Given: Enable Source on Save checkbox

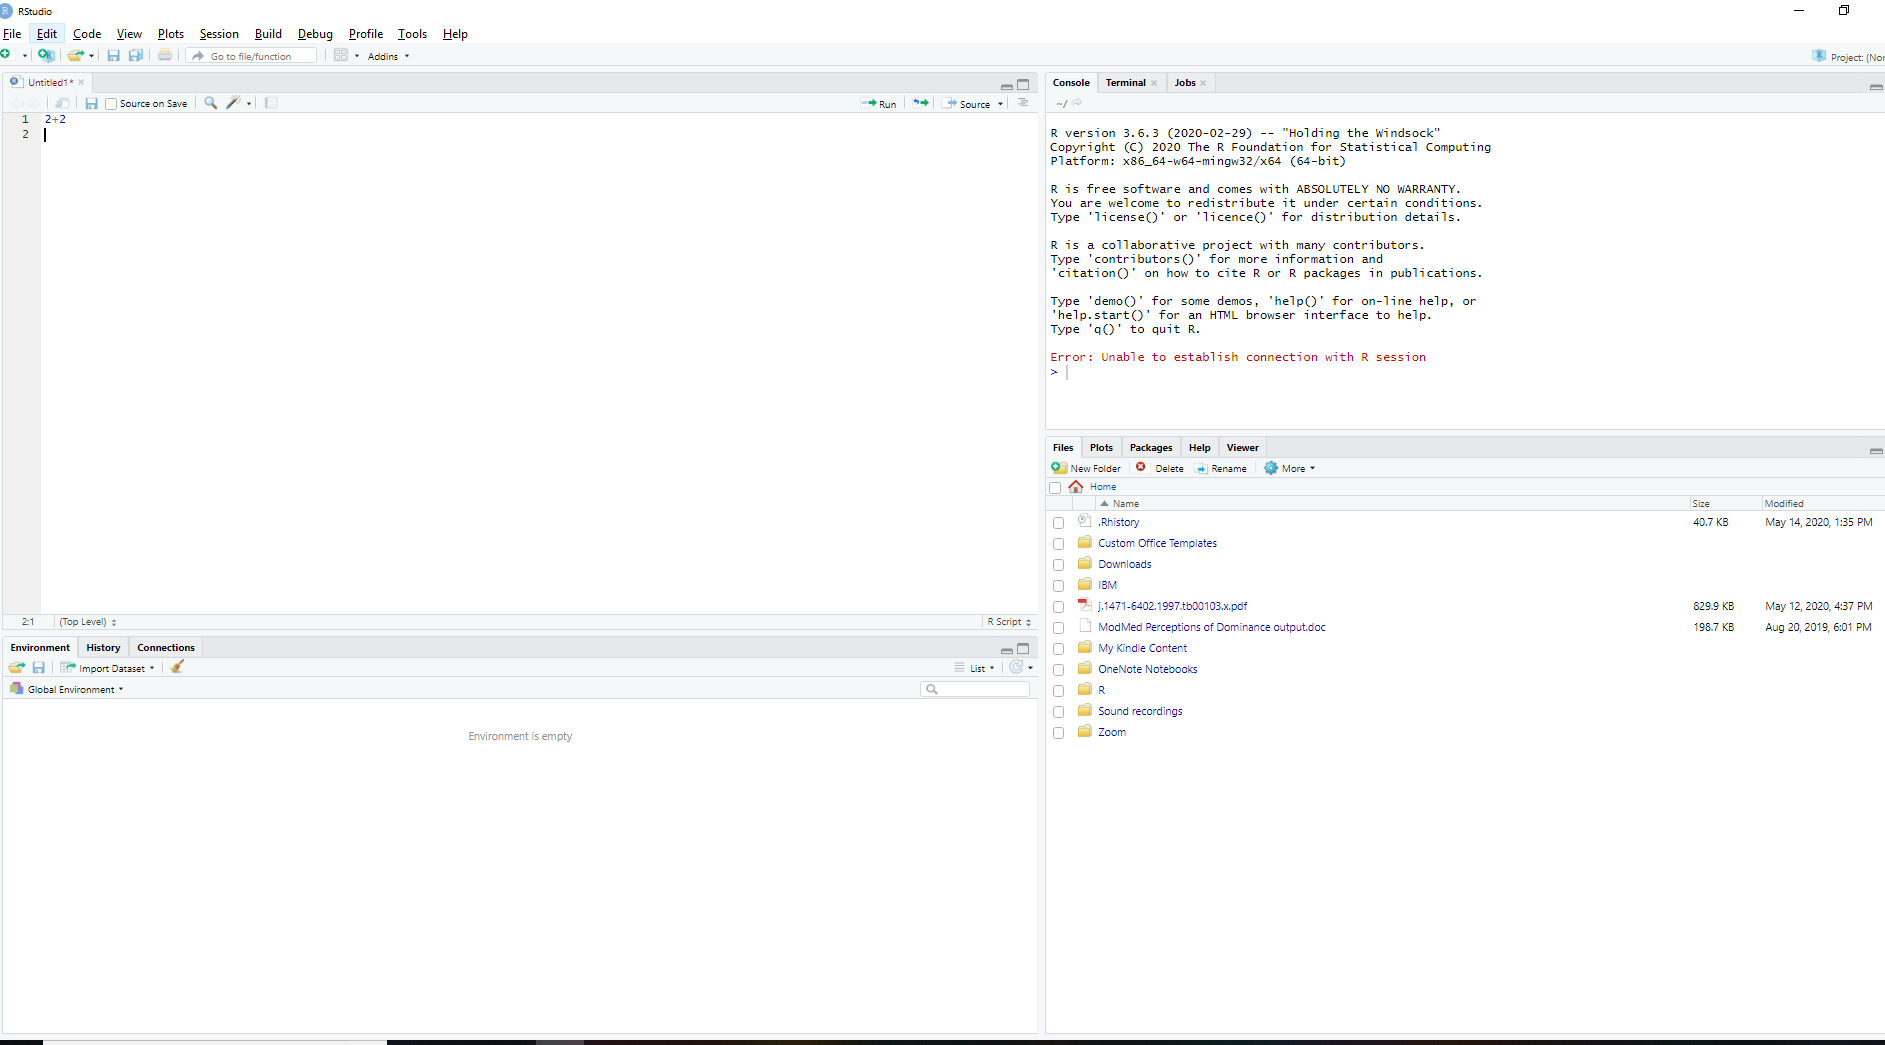Looking at the screenshot, I should (x=111, y=104).
